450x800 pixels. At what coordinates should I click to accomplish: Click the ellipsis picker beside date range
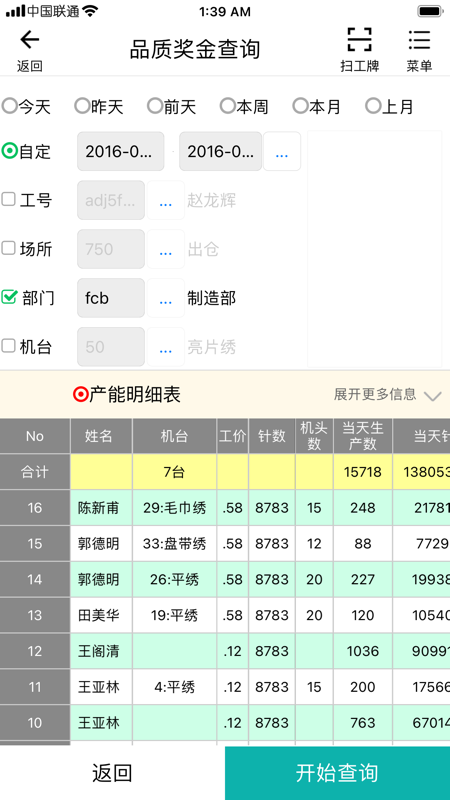coord(282,152)
